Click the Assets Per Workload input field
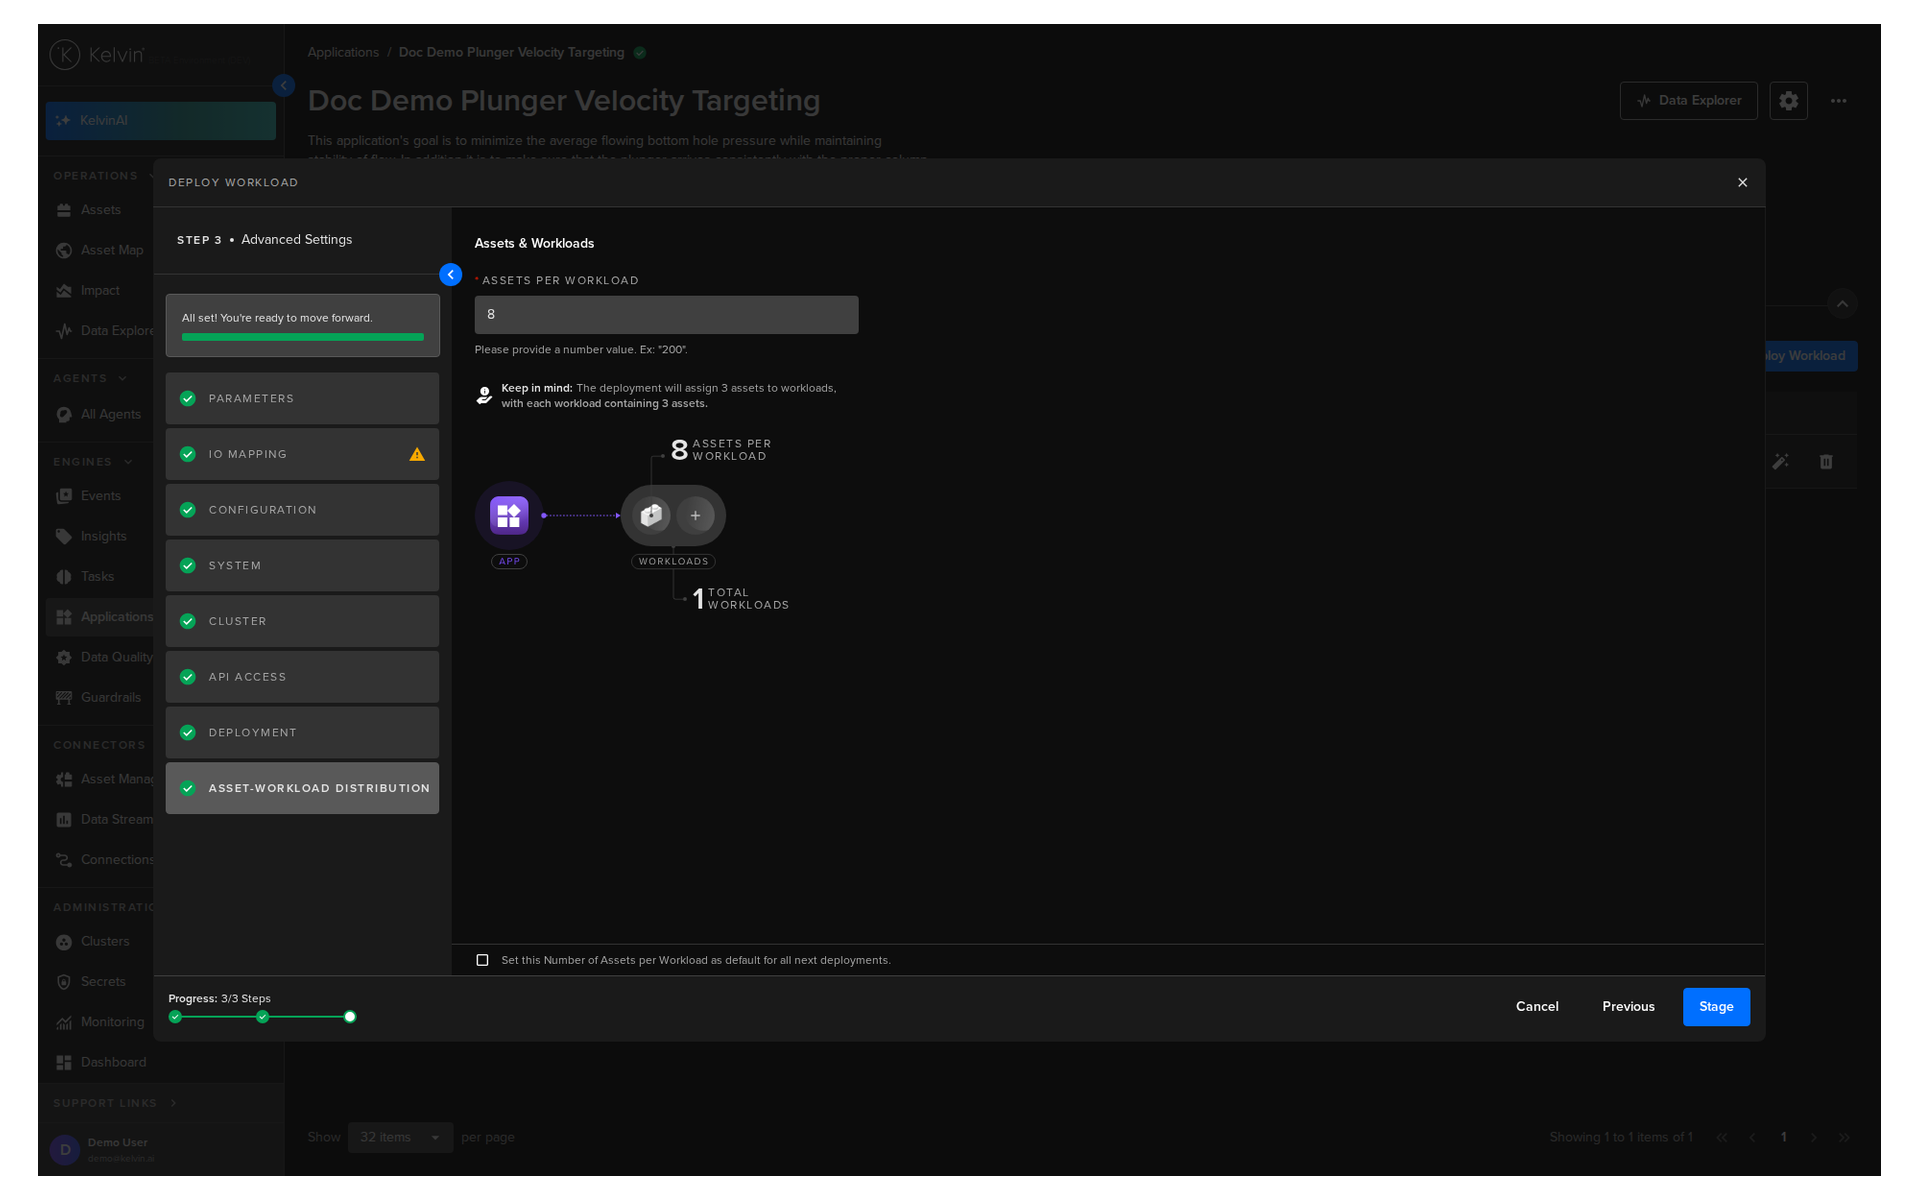Screen dimensions: 1920x1200 pos(666,314)
